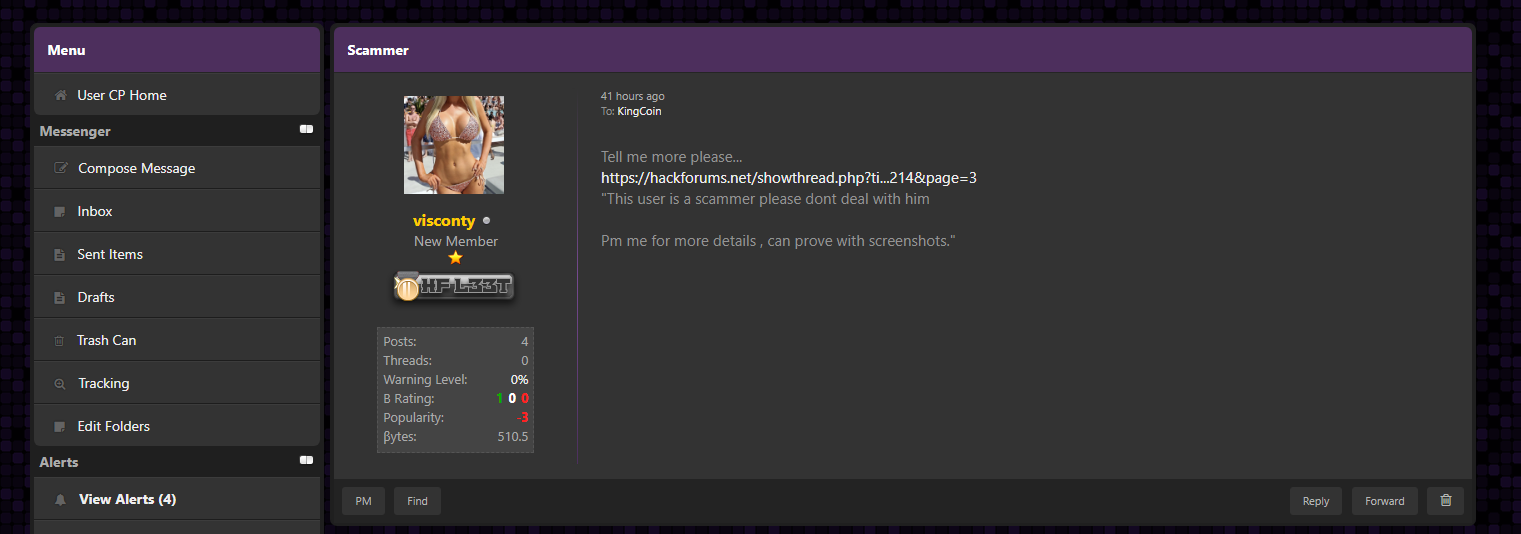Click the bell icon next to View Alerts

[61, 499]
